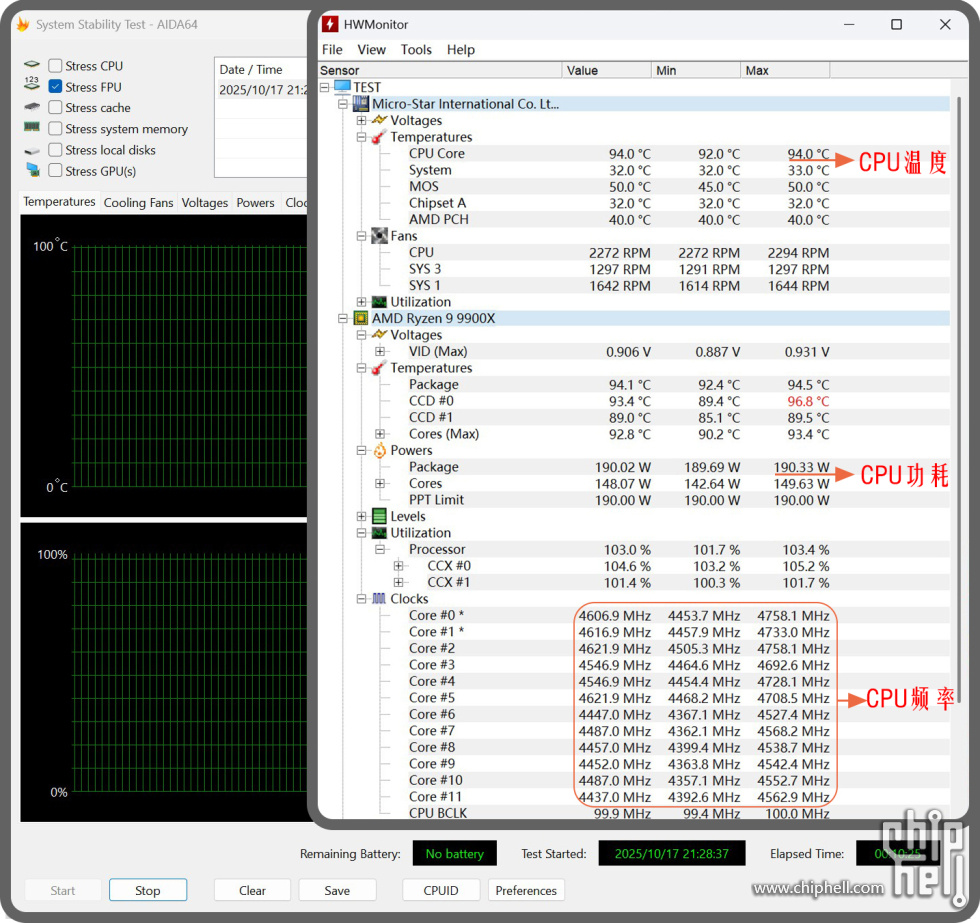Click the HWMonitor vertical scrollbar
980x923 pixels.
click(957, 400)
